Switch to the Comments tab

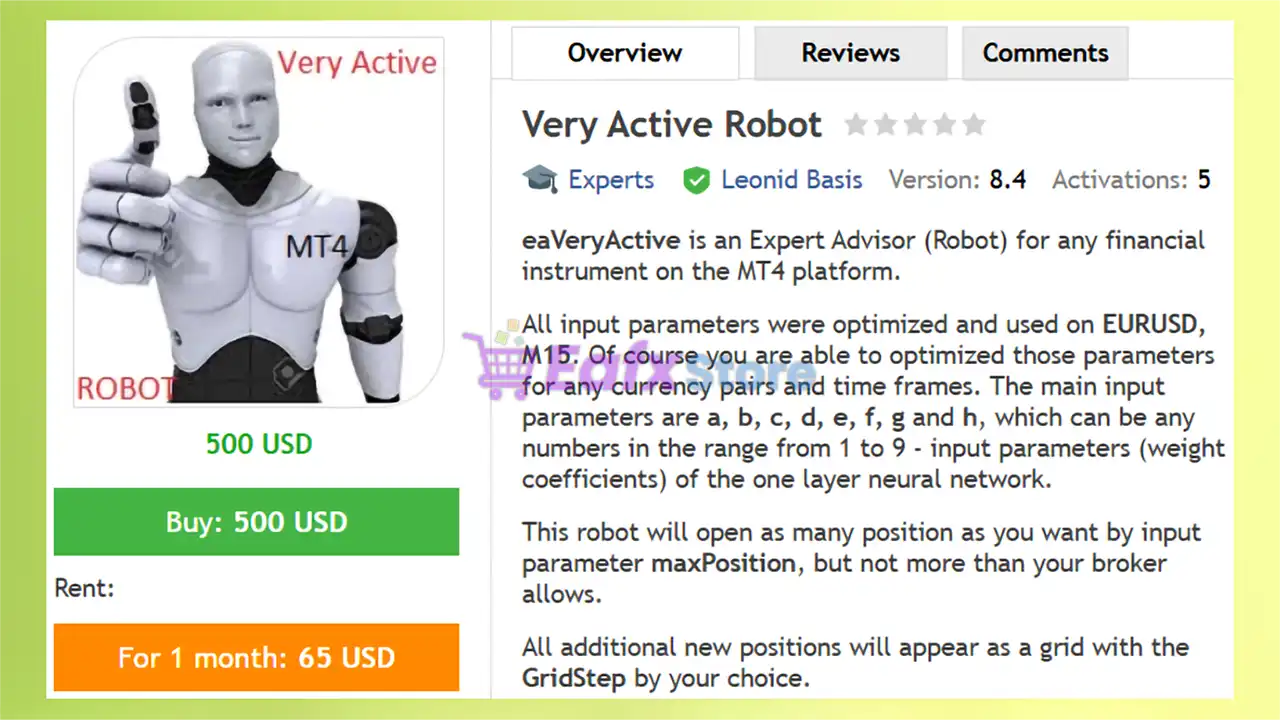pyautogui.click(x=1045, y=53)
